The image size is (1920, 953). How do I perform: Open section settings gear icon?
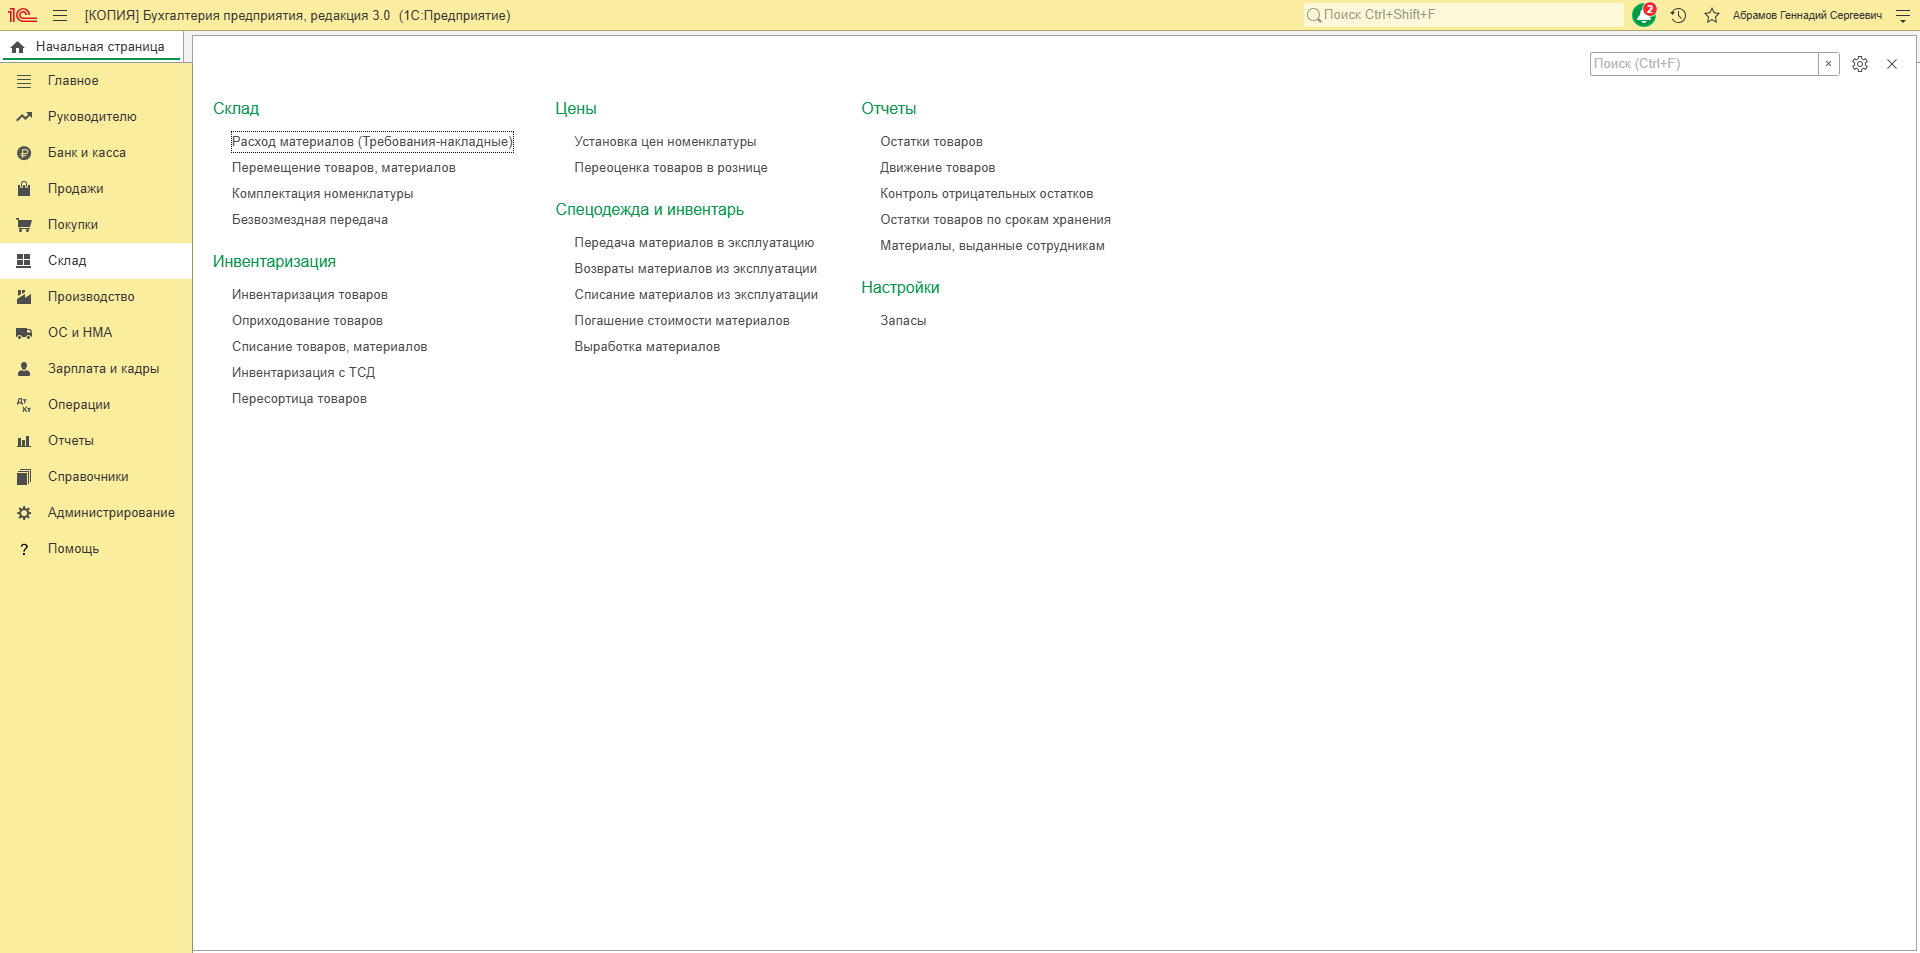[1860, 64]
